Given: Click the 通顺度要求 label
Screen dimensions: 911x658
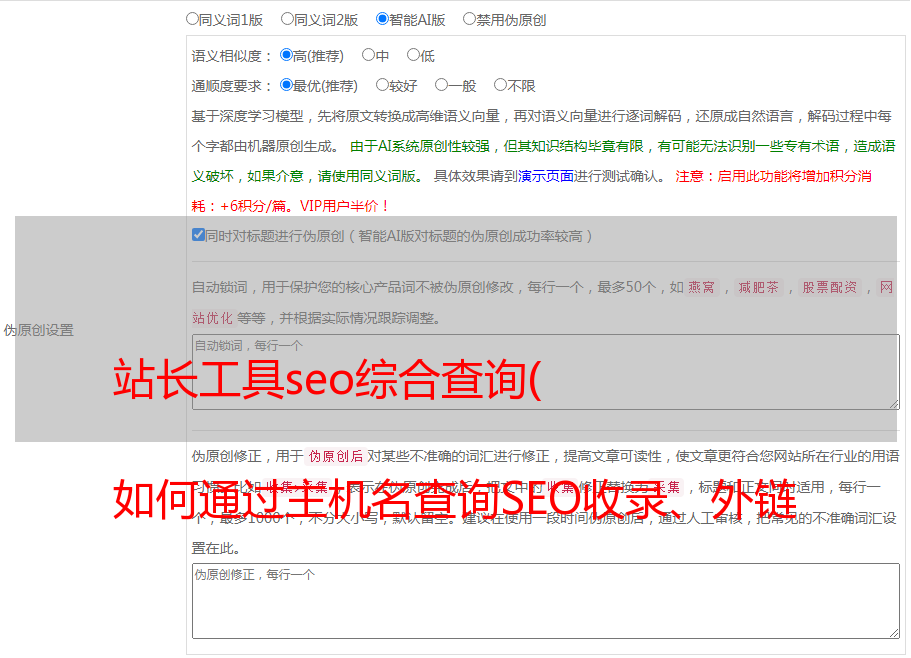Looking at the screenshot, I should (x=231, y=86).
